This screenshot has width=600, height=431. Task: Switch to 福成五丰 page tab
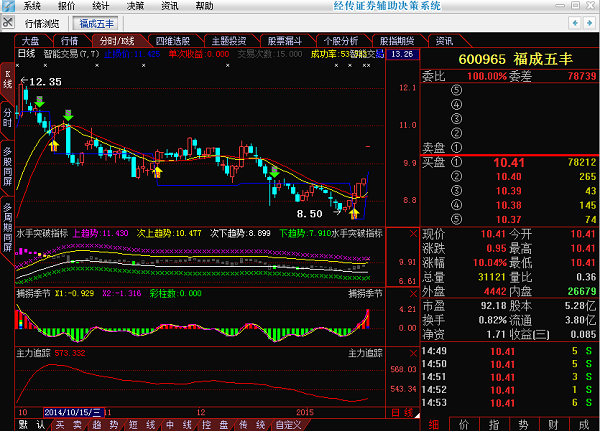coord(96,24)
